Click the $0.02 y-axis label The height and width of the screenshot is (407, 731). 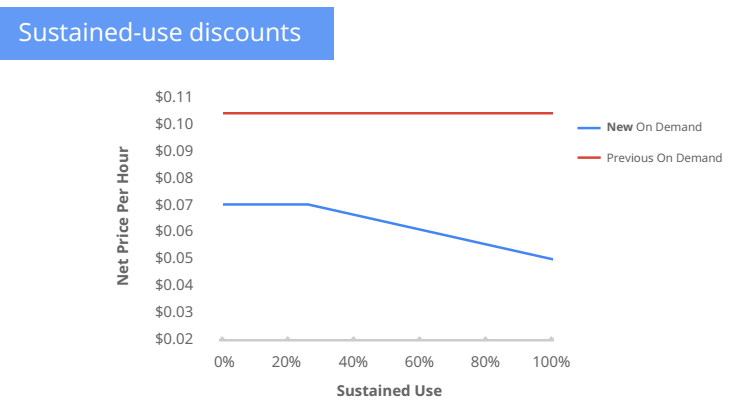173,339
